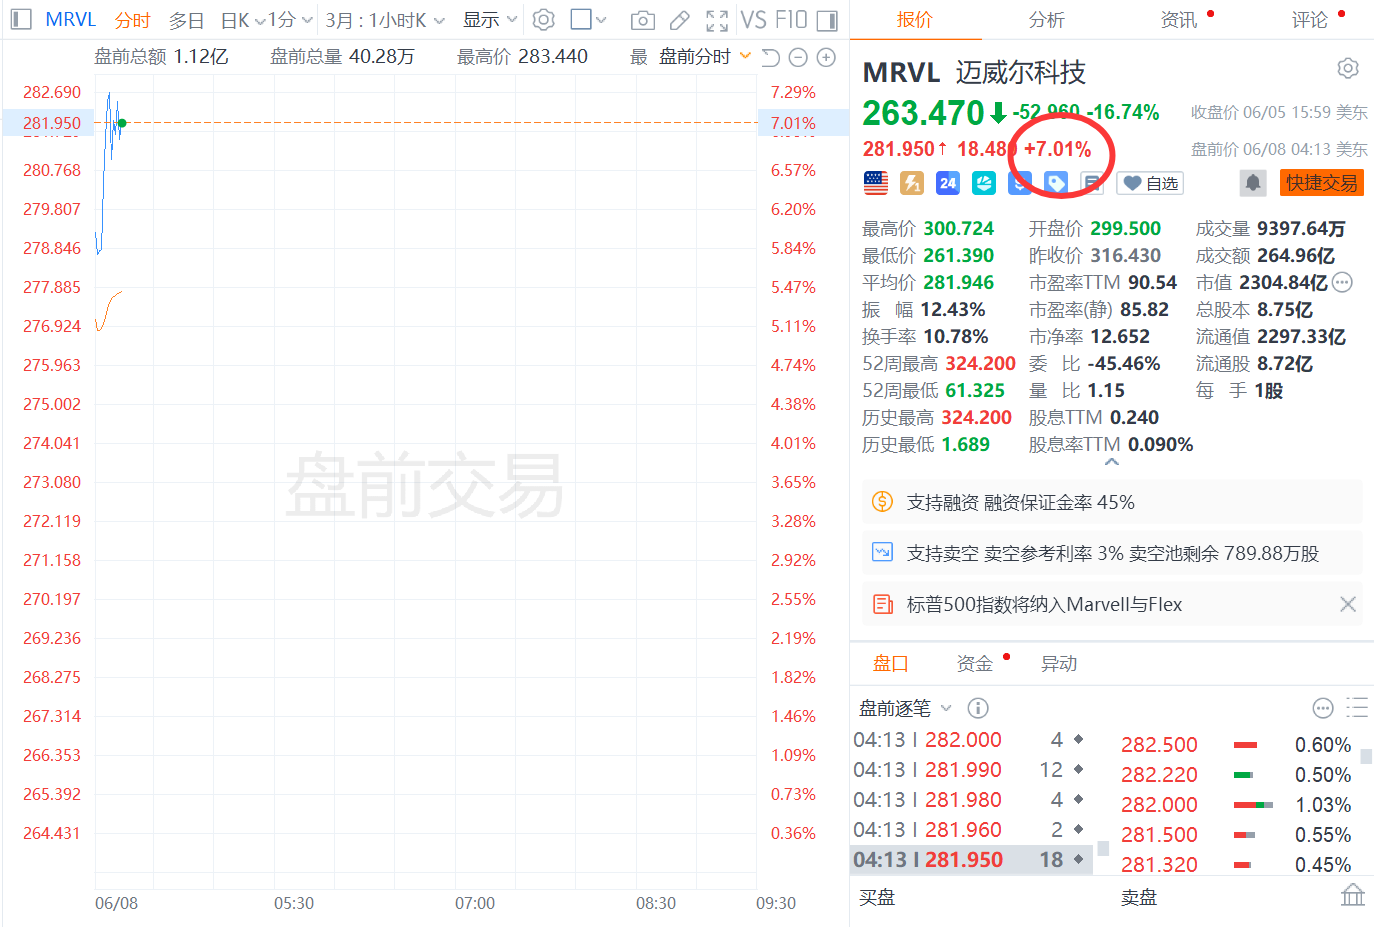
Task: Click the teal badge icon beside 24
Action: [984, 183]
